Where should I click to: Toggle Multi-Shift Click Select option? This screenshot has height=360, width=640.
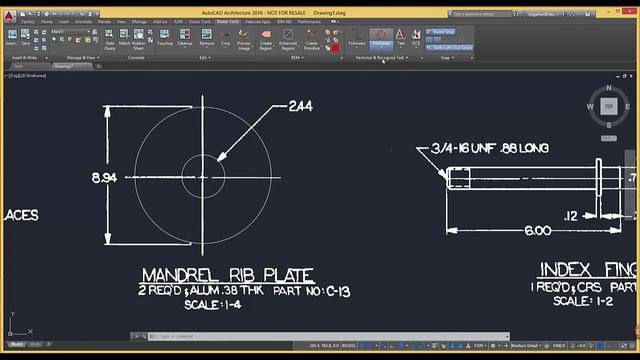click(449, 48)
